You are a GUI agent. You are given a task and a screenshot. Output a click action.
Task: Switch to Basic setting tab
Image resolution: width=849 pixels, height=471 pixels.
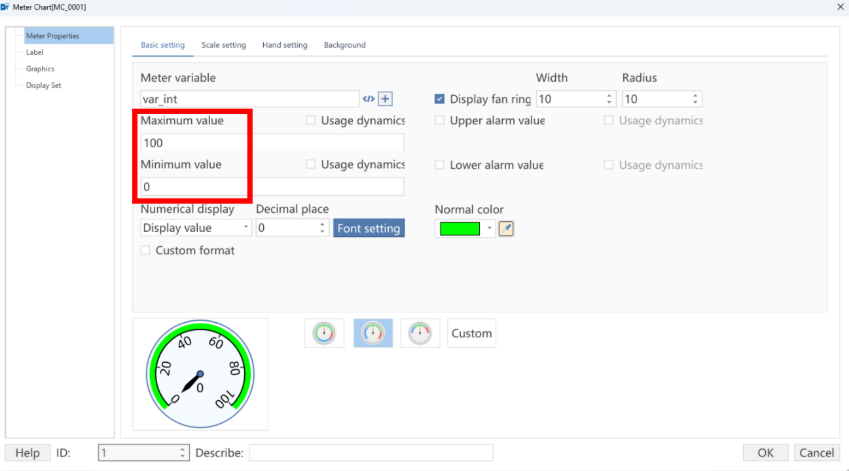(x=162, y=45)
